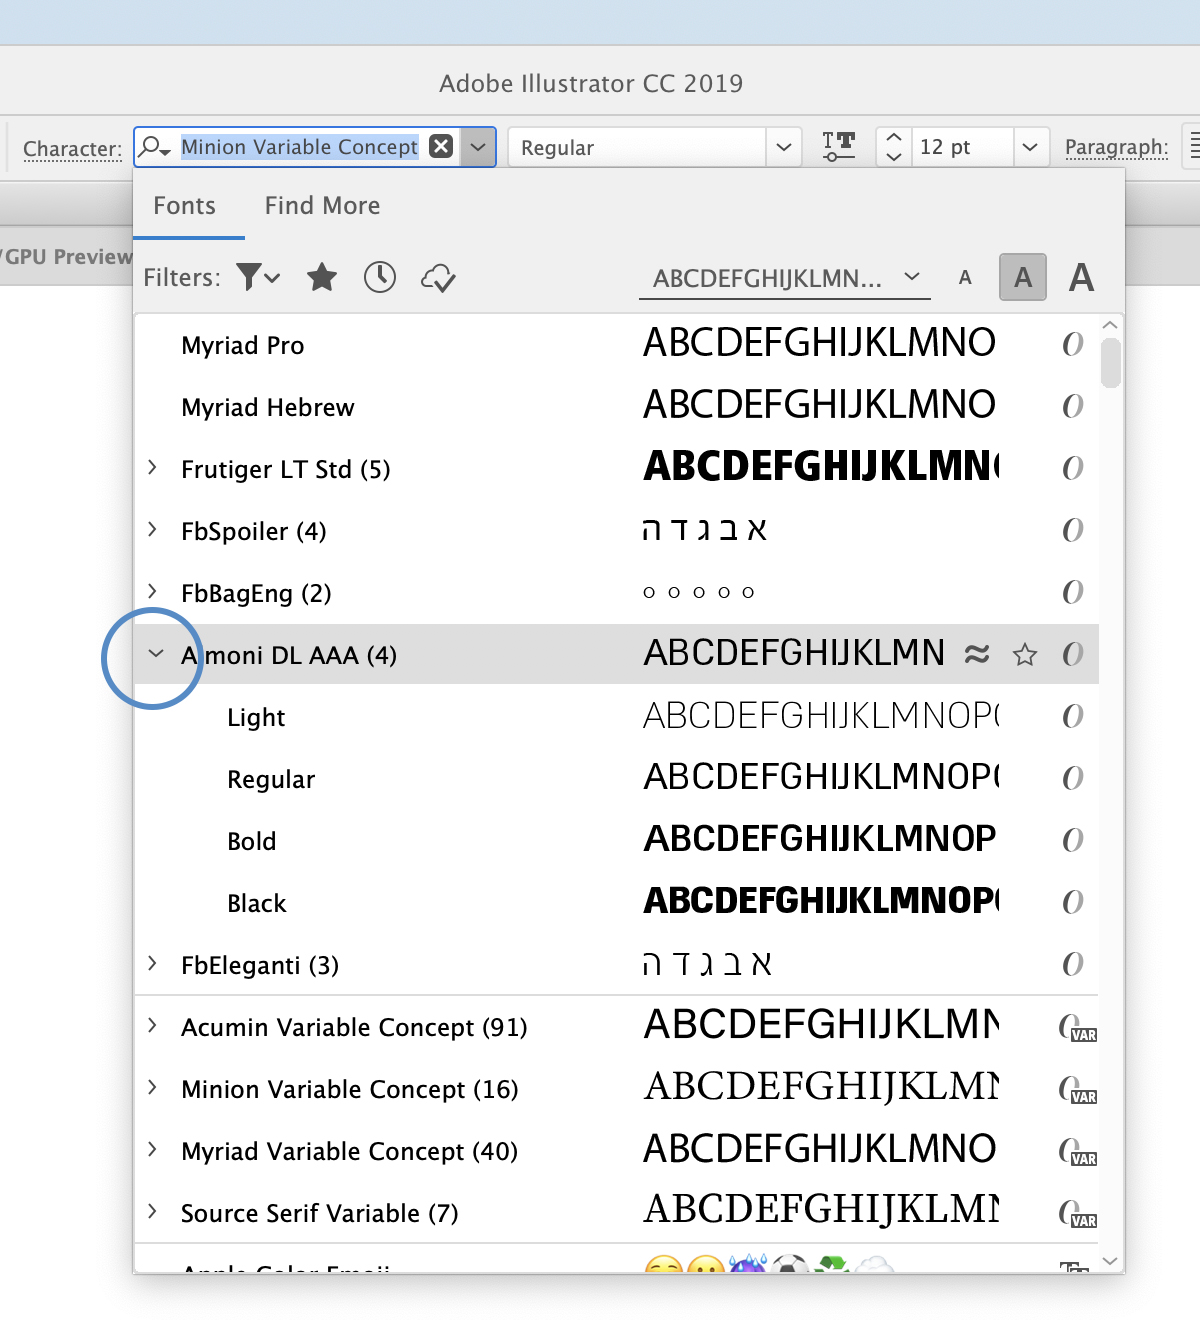
Task: Expand the Myriad Variable Concept family
Action: pos(152,1149)
